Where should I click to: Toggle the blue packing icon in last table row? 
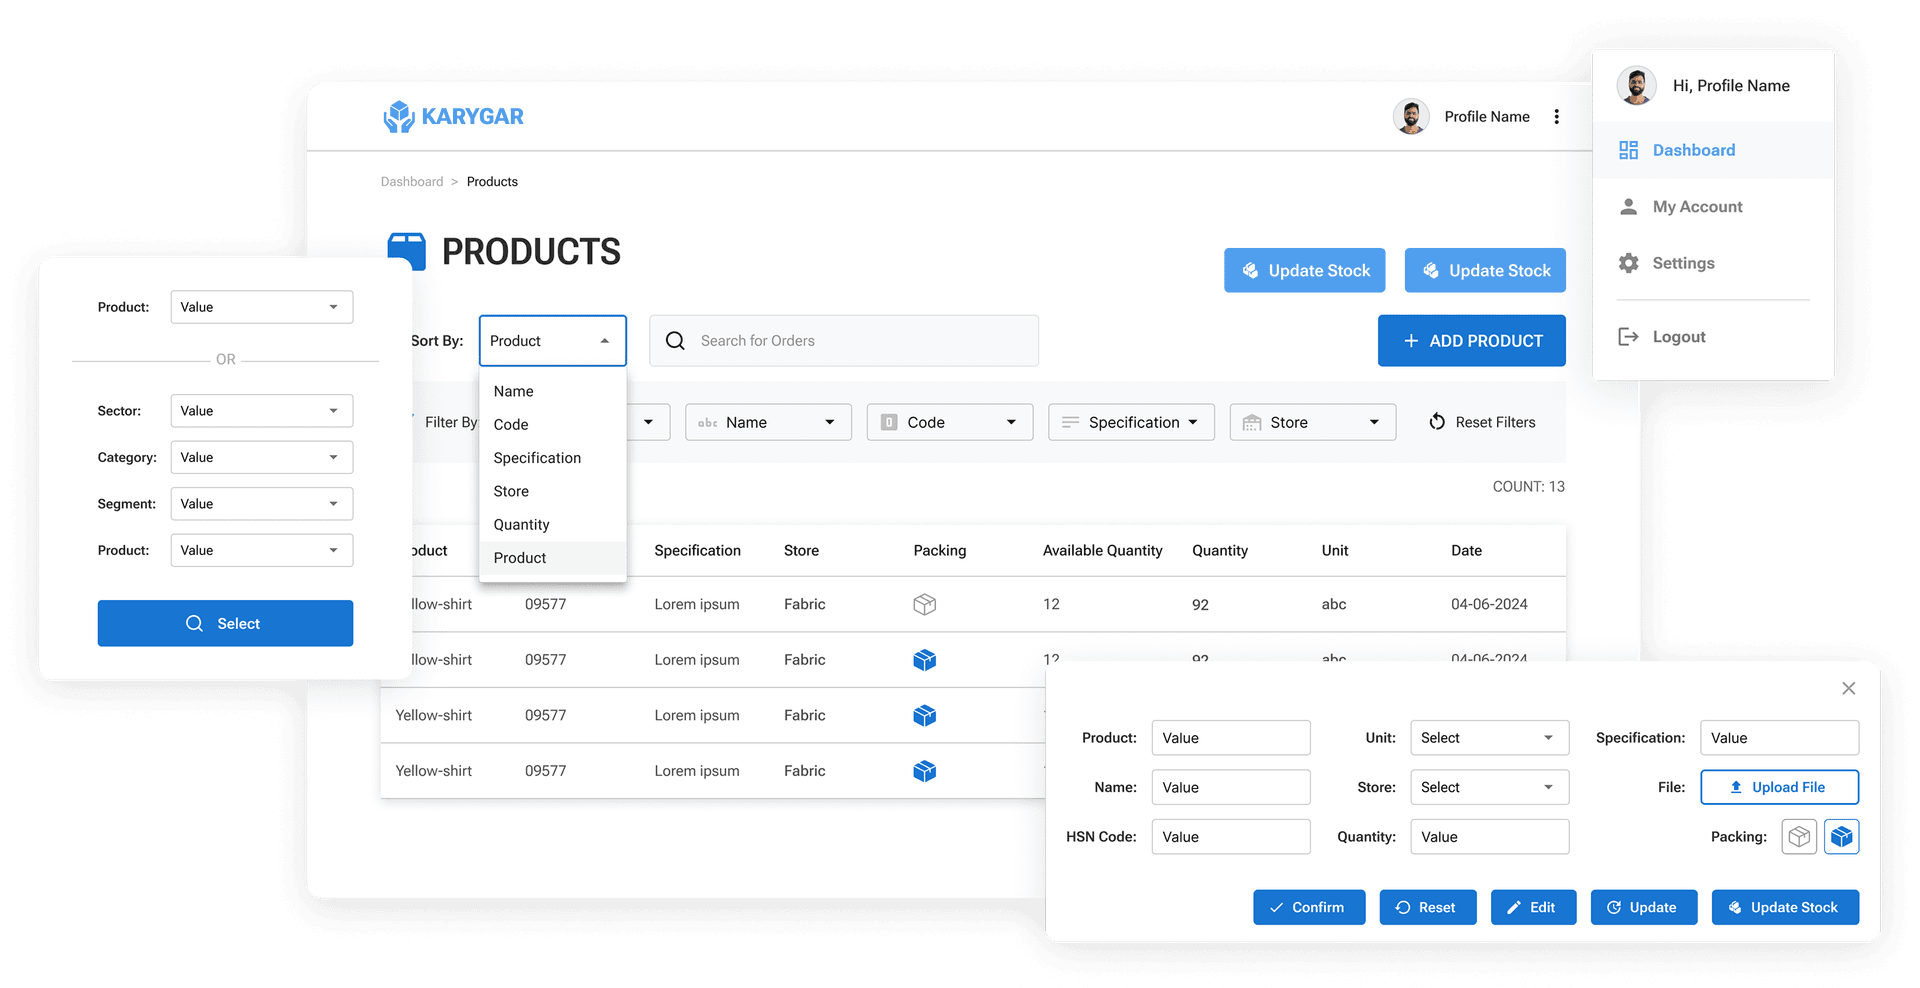[x=924, y=771]
